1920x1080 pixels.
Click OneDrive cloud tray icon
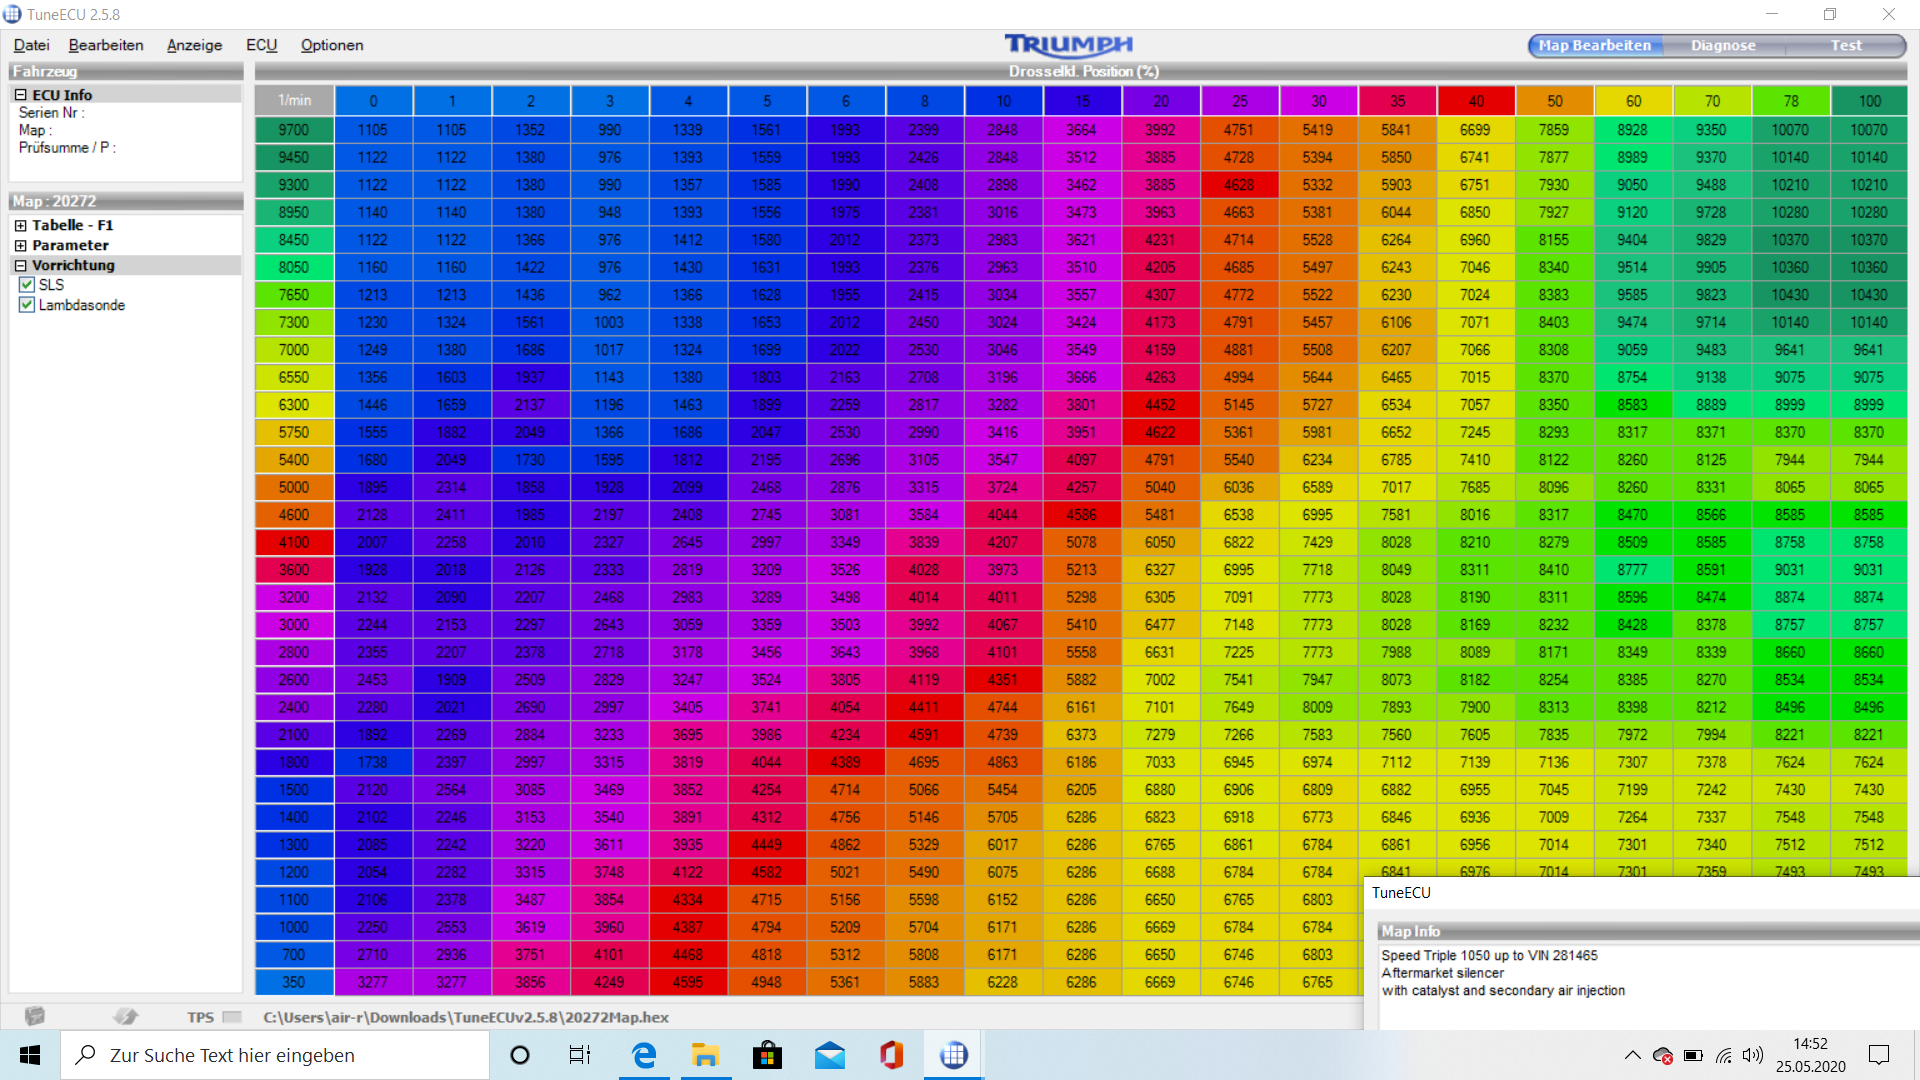pyautogui.click(x=1663, y=1055)
